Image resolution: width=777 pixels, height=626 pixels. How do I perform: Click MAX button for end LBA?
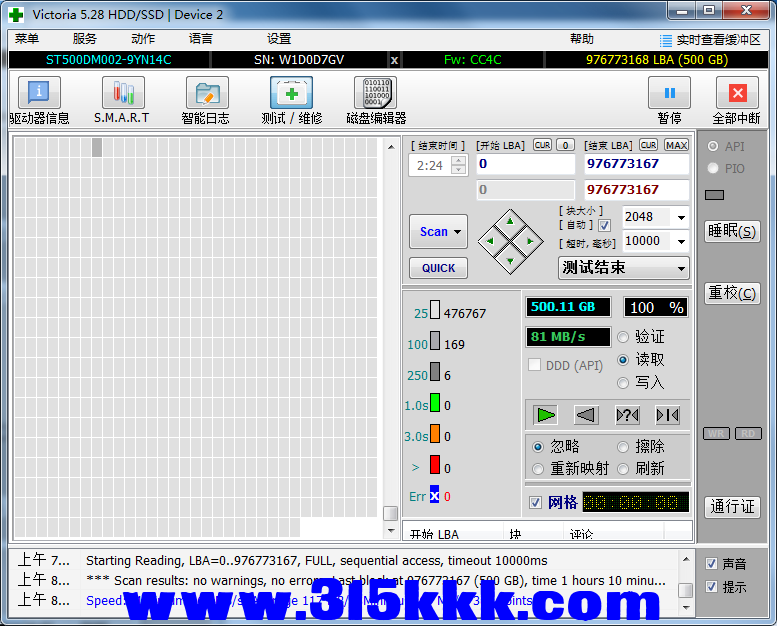coord(676,145)
